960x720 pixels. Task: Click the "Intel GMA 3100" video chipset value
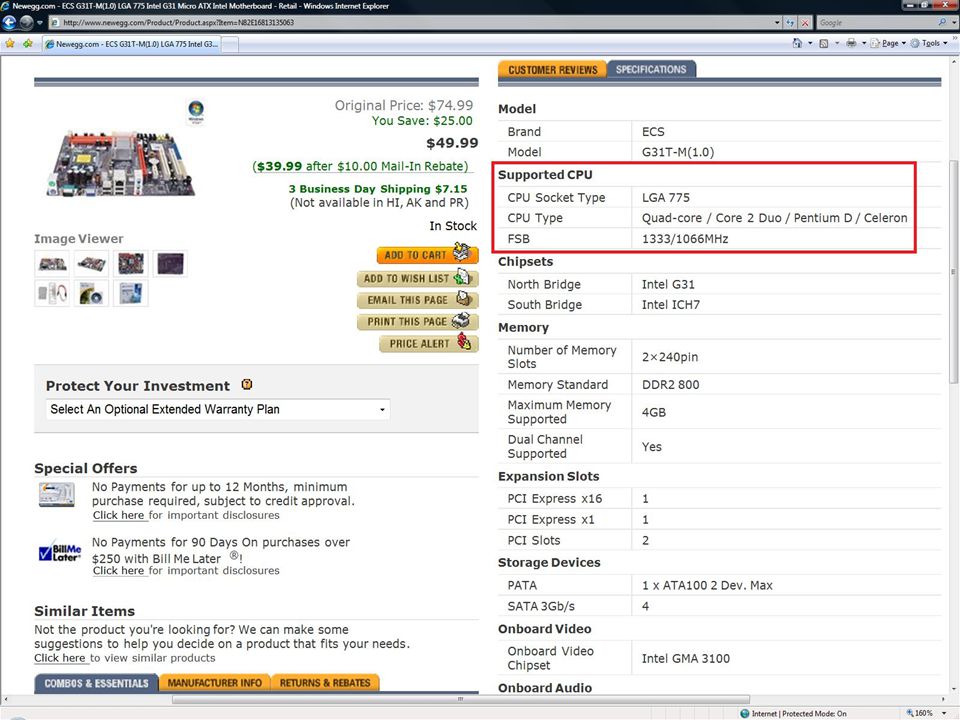point(686,659)
